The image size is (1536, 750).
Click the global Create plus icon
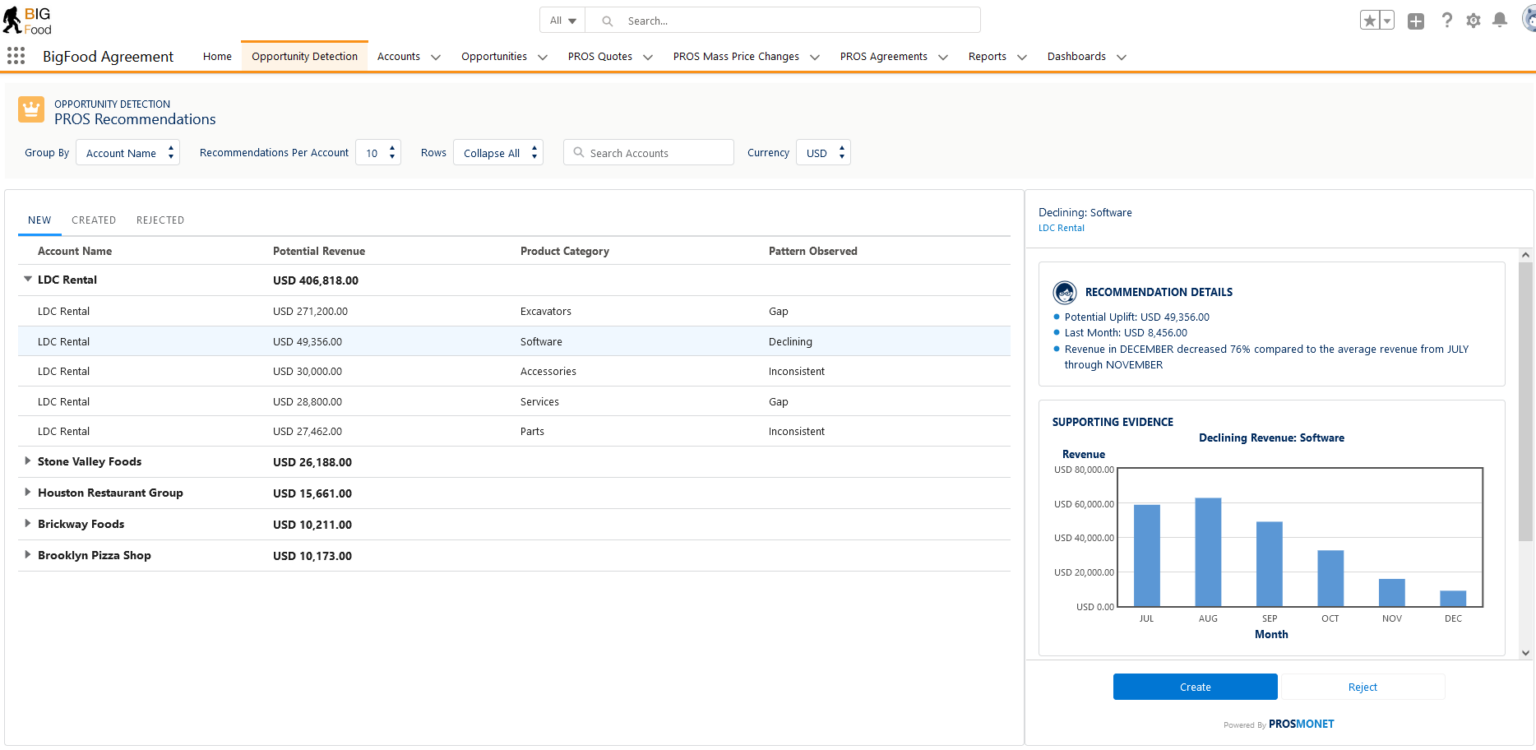(x=1415, y=19)
